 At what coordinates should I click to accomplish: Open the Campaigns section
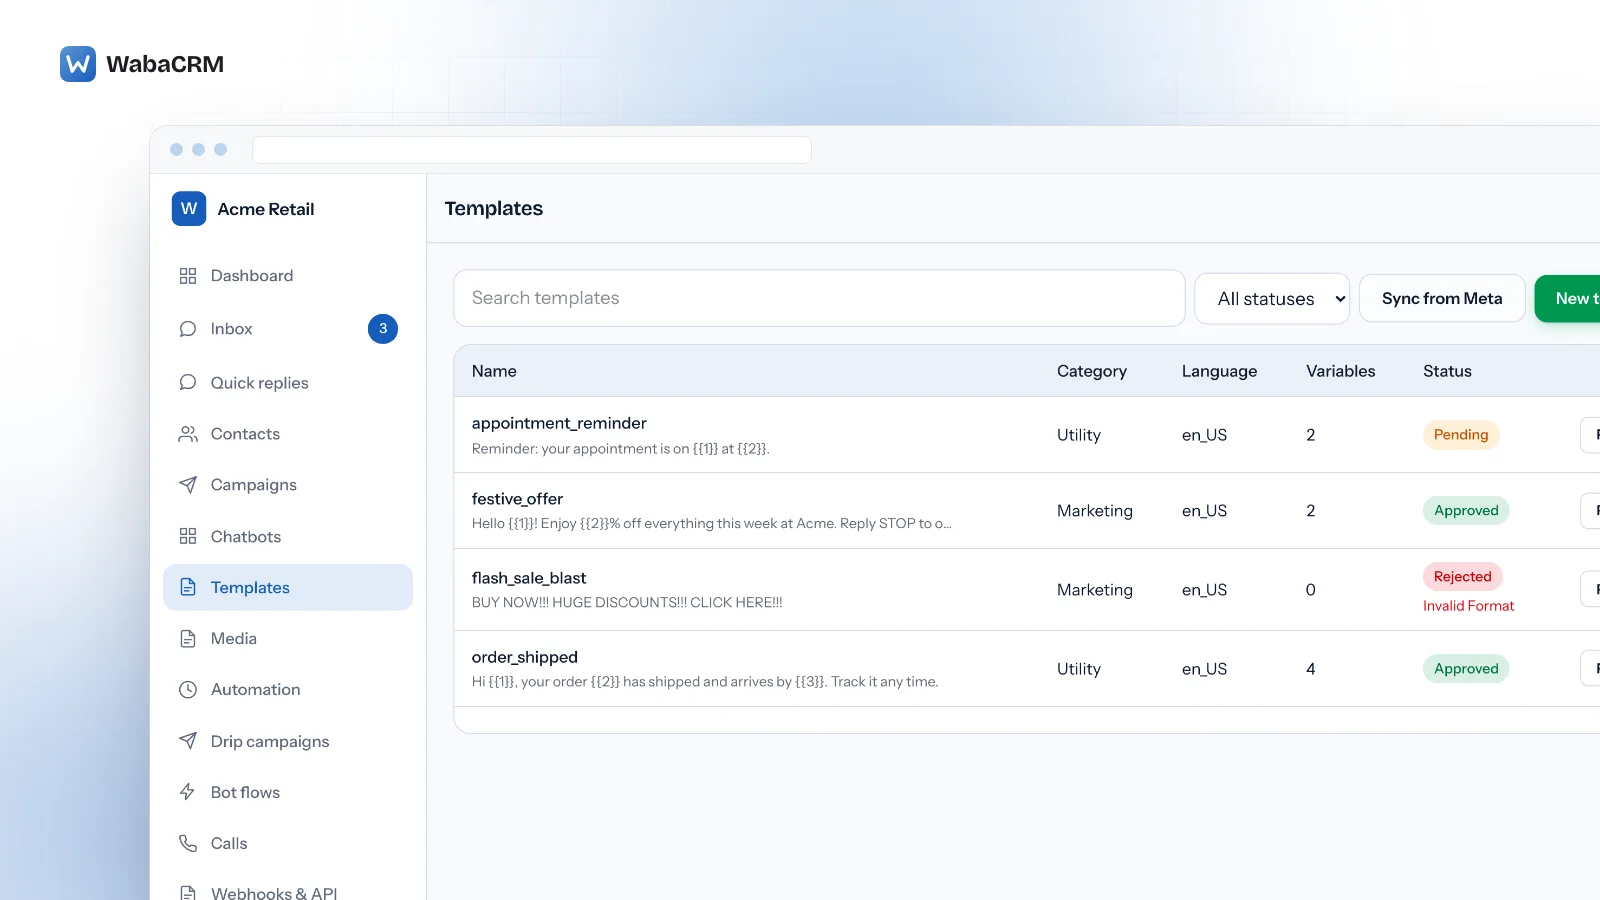coord(288,485)
